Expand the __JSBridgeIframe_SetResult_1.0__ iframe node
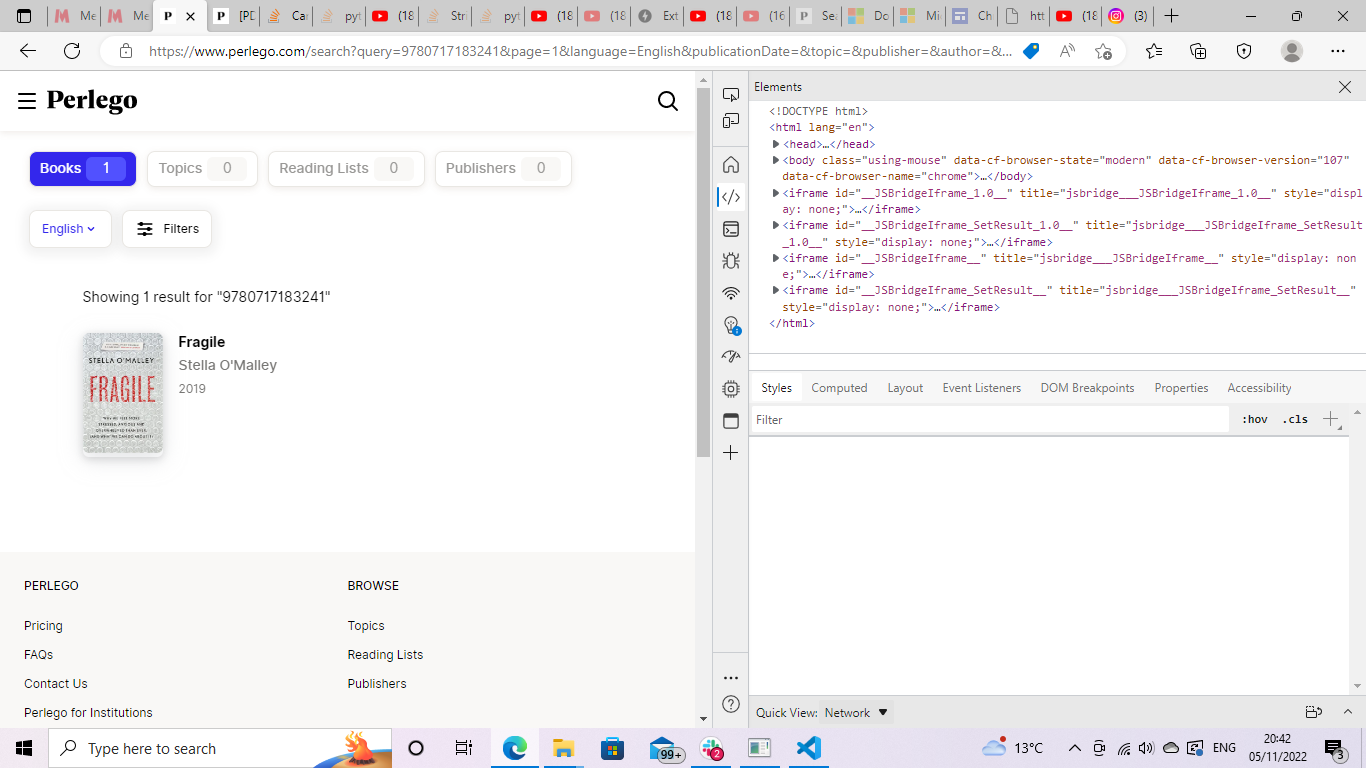The width and height of the screenshot is (1366, 768). pyautogui.click(x=776, y=226)
